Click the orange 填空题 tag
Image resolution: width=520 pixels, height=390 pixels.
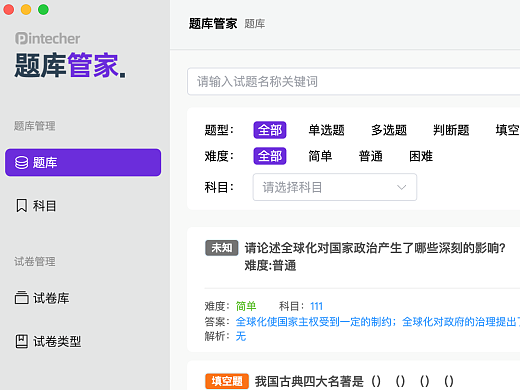coord(227,381)
